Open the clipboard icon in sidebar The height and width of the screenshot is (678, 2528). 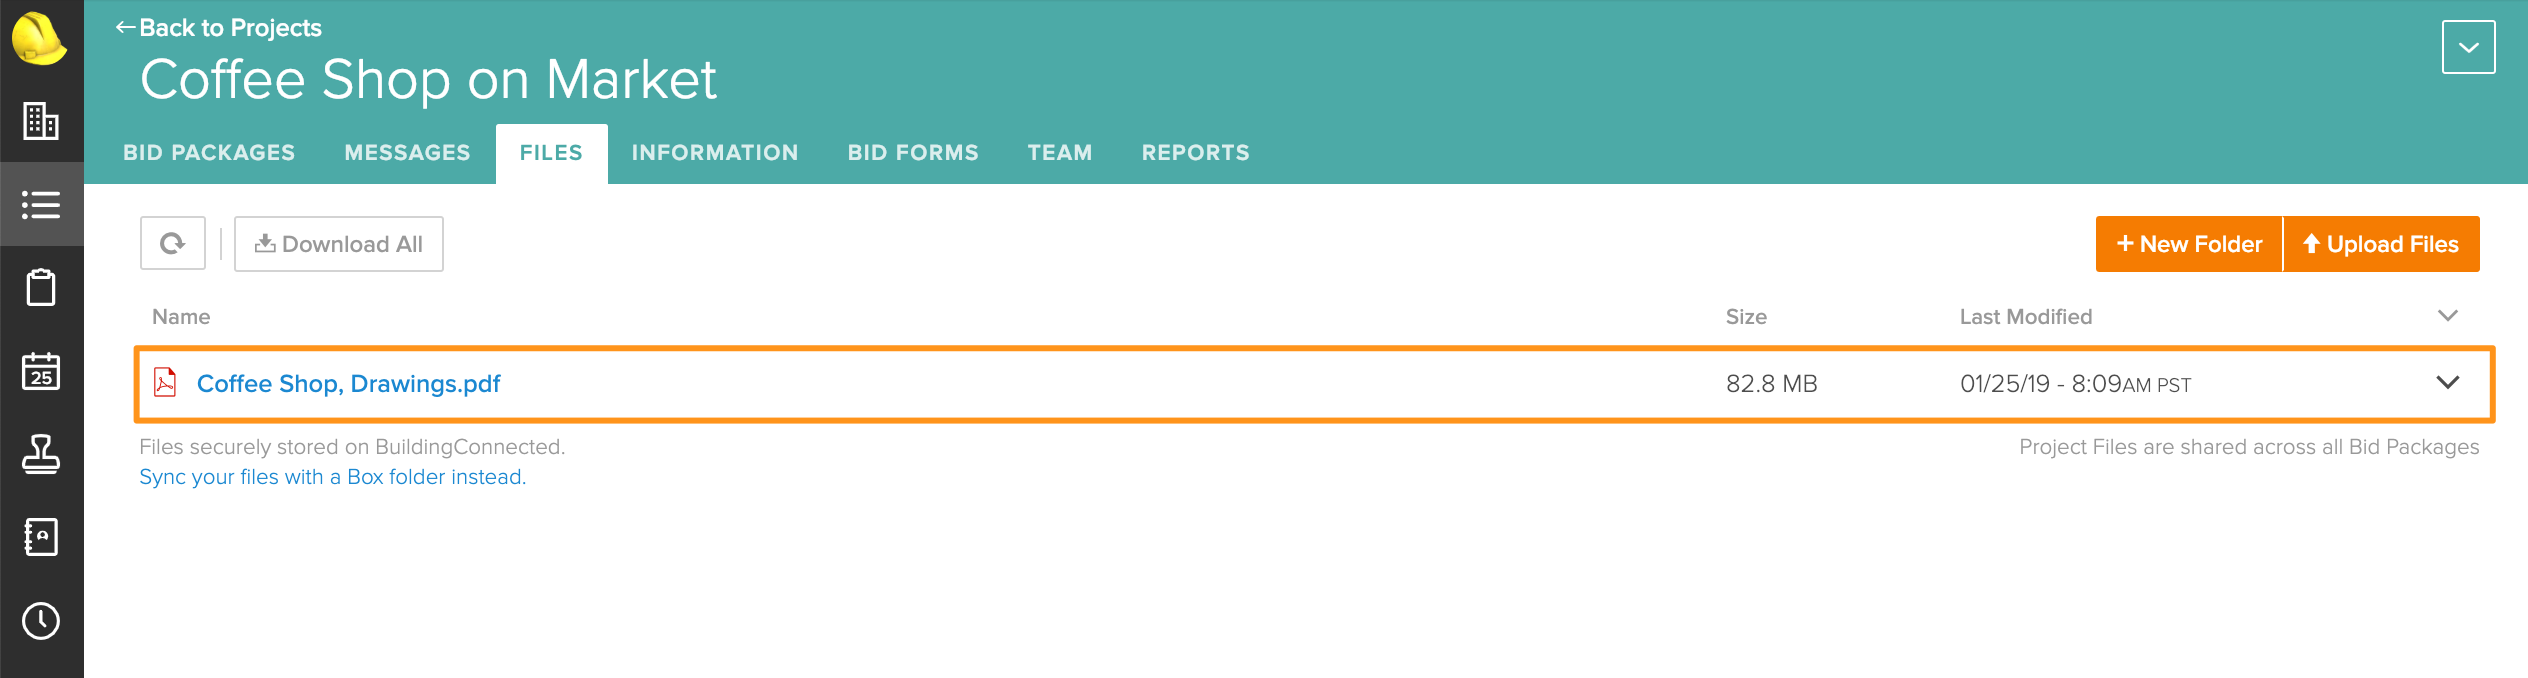41,288
